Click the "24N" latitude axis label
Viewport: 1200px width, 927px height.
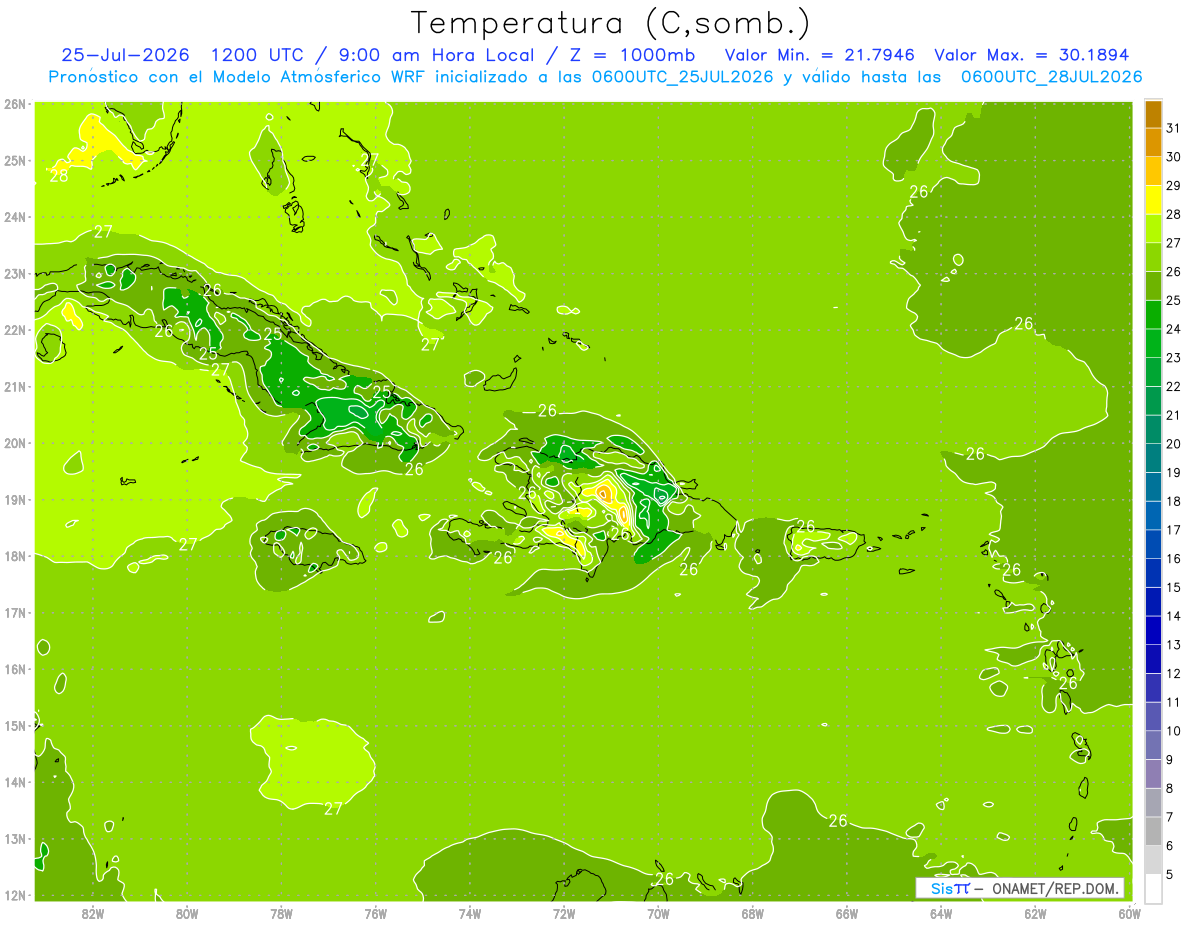point(15,217)
